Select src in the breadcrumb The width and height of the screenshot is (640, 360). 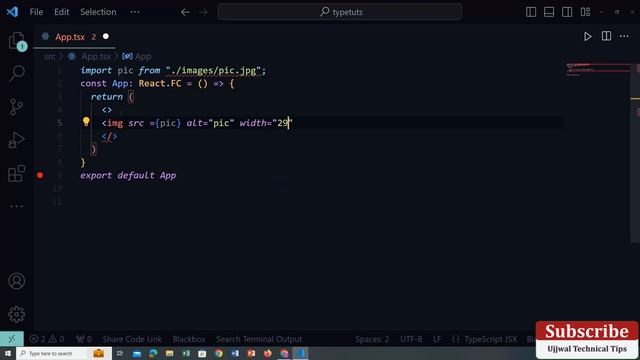(49, 56)
